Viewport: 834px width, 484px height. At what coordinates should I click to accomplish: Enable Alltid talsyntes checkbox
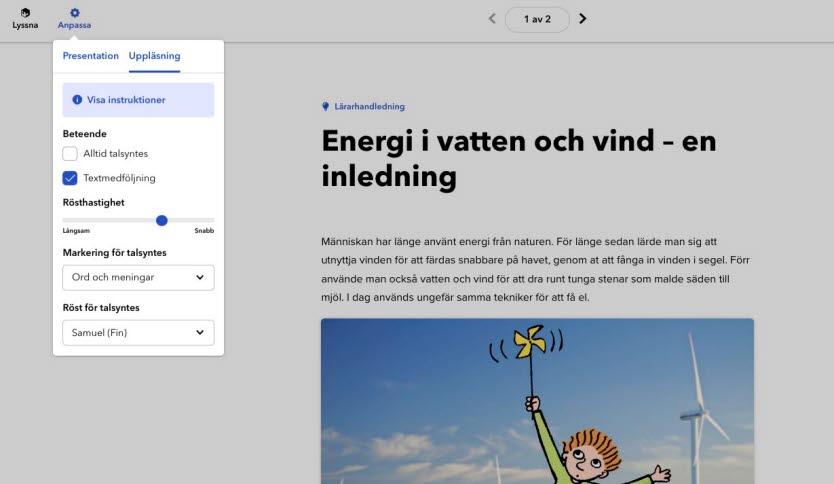coord(70,154)
